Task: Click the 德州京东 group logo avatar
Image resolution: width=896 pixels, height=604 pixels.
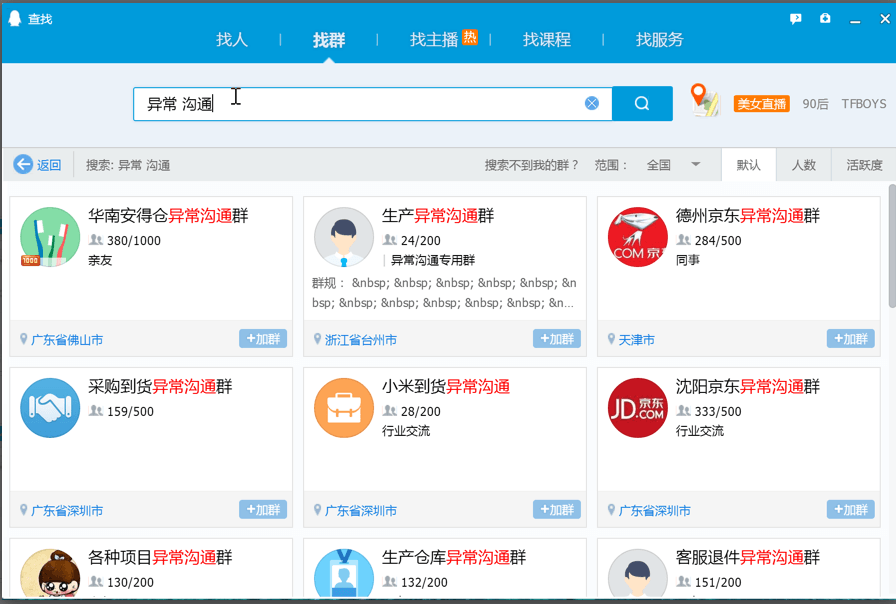Action: pos(638,237)
